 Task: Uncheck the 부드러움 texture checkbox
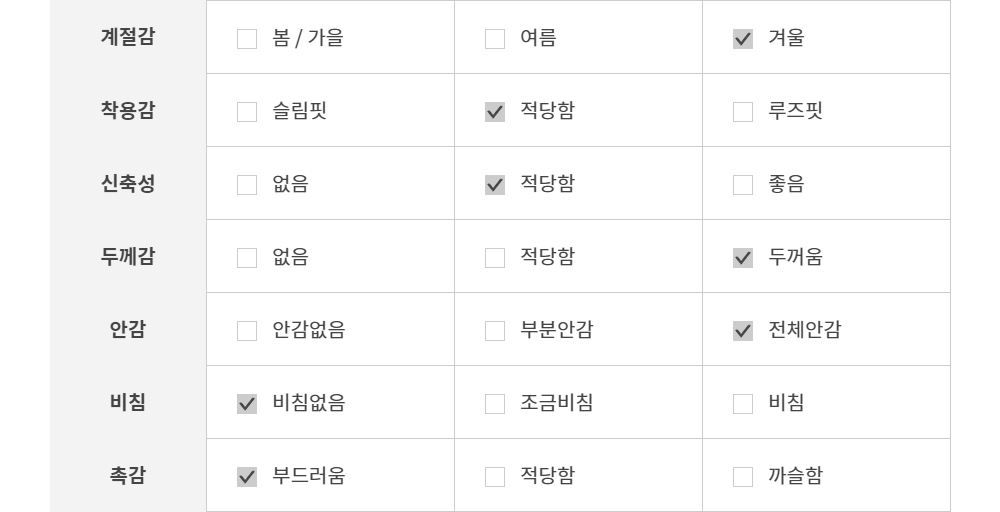(x=247, y=477)
